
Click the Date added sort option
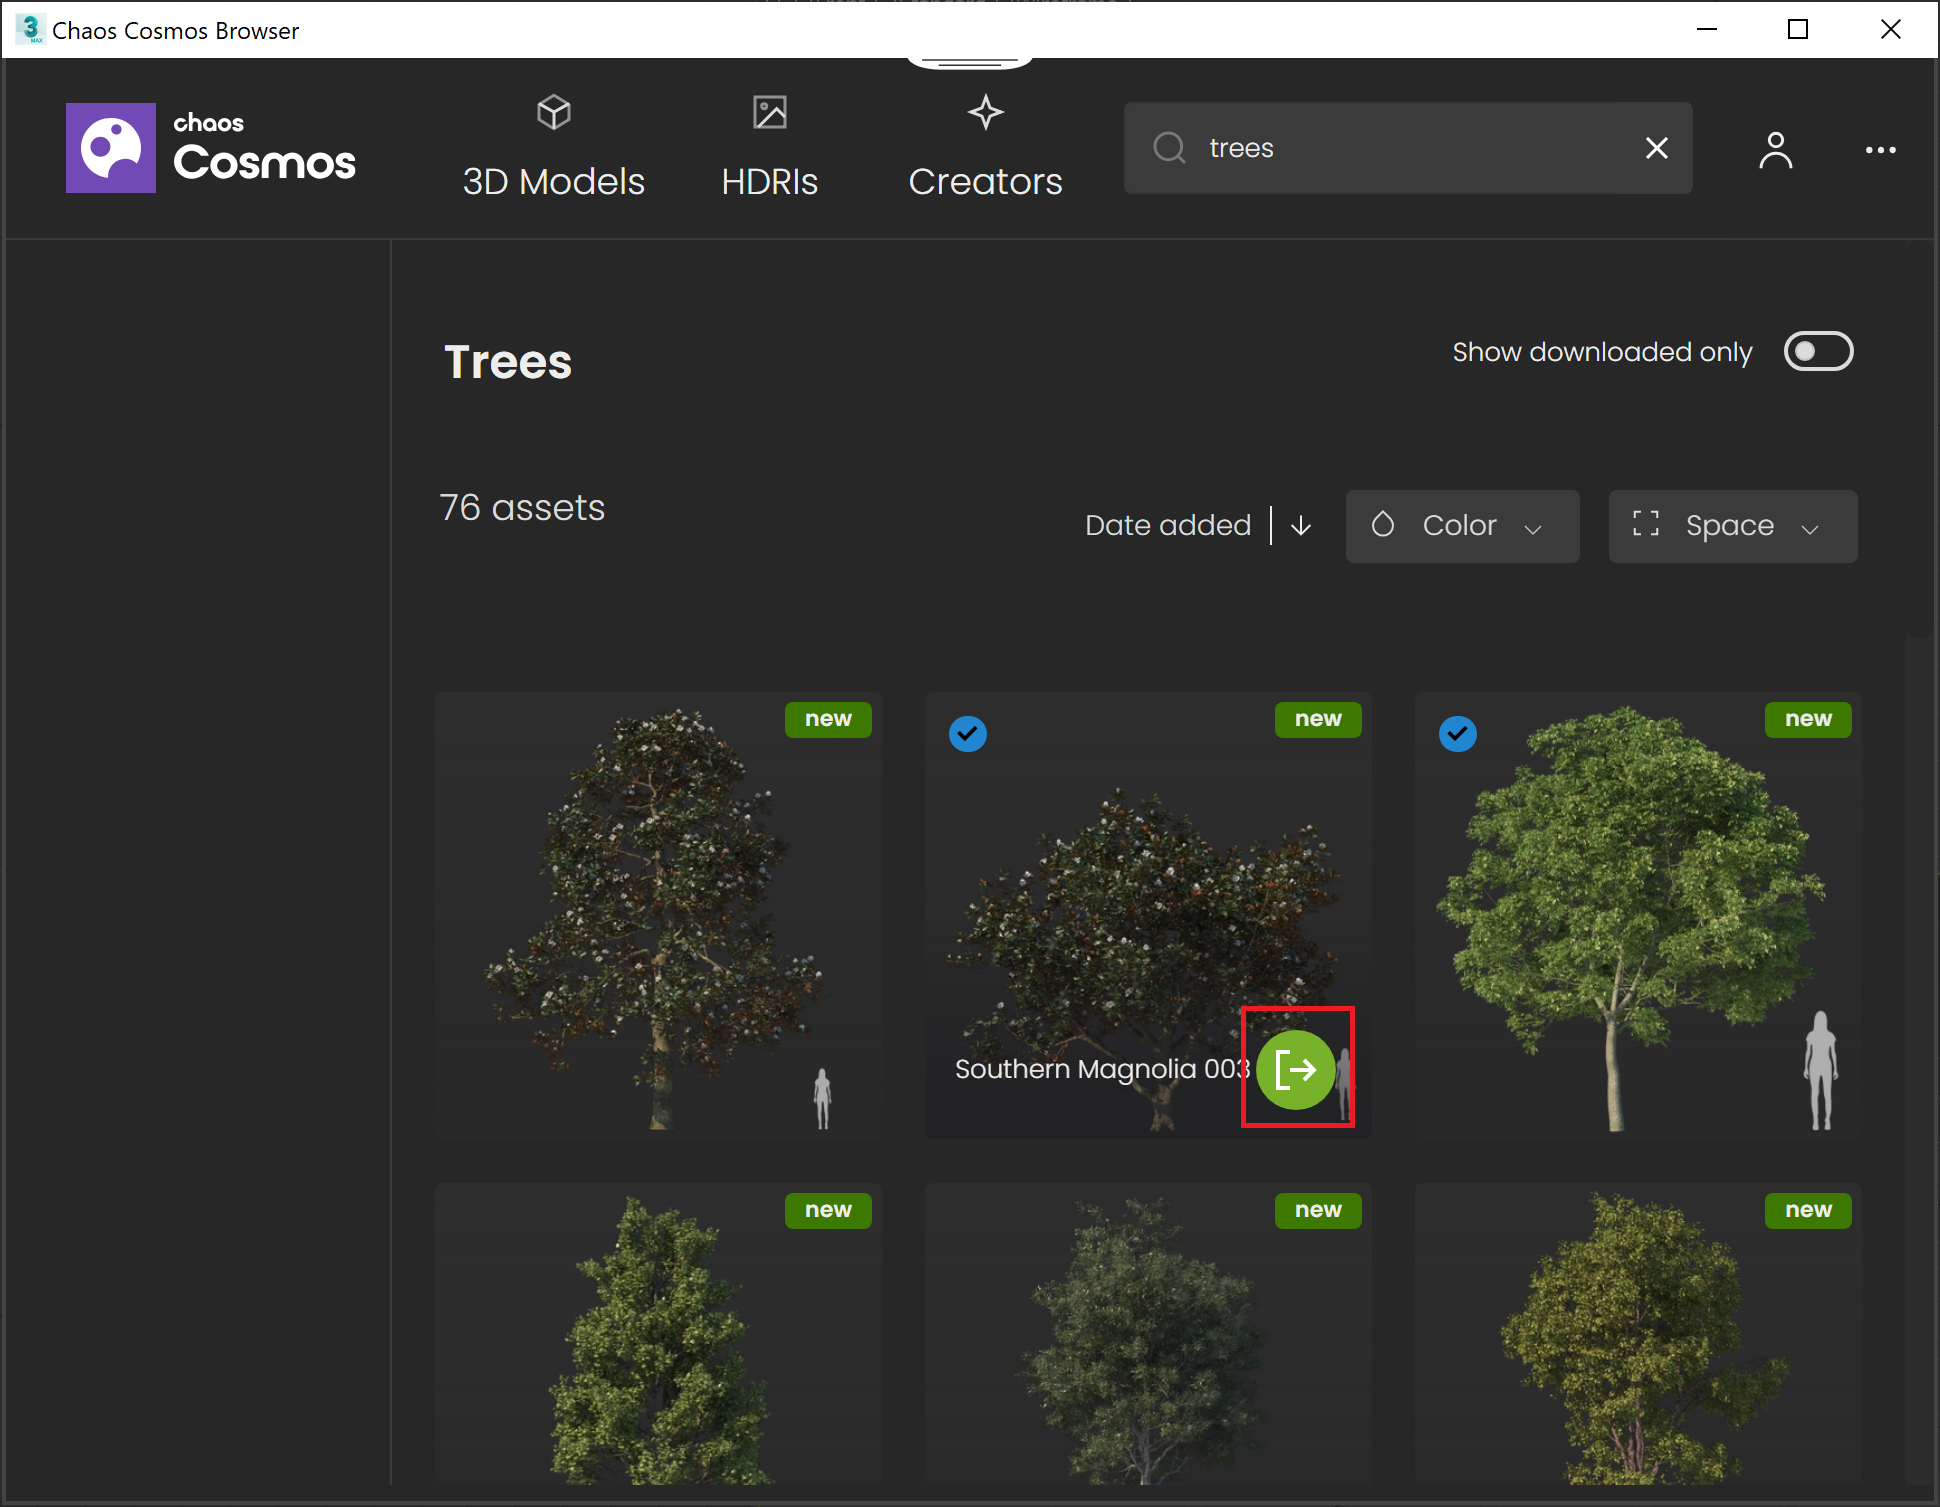[x=1167, y=525]
